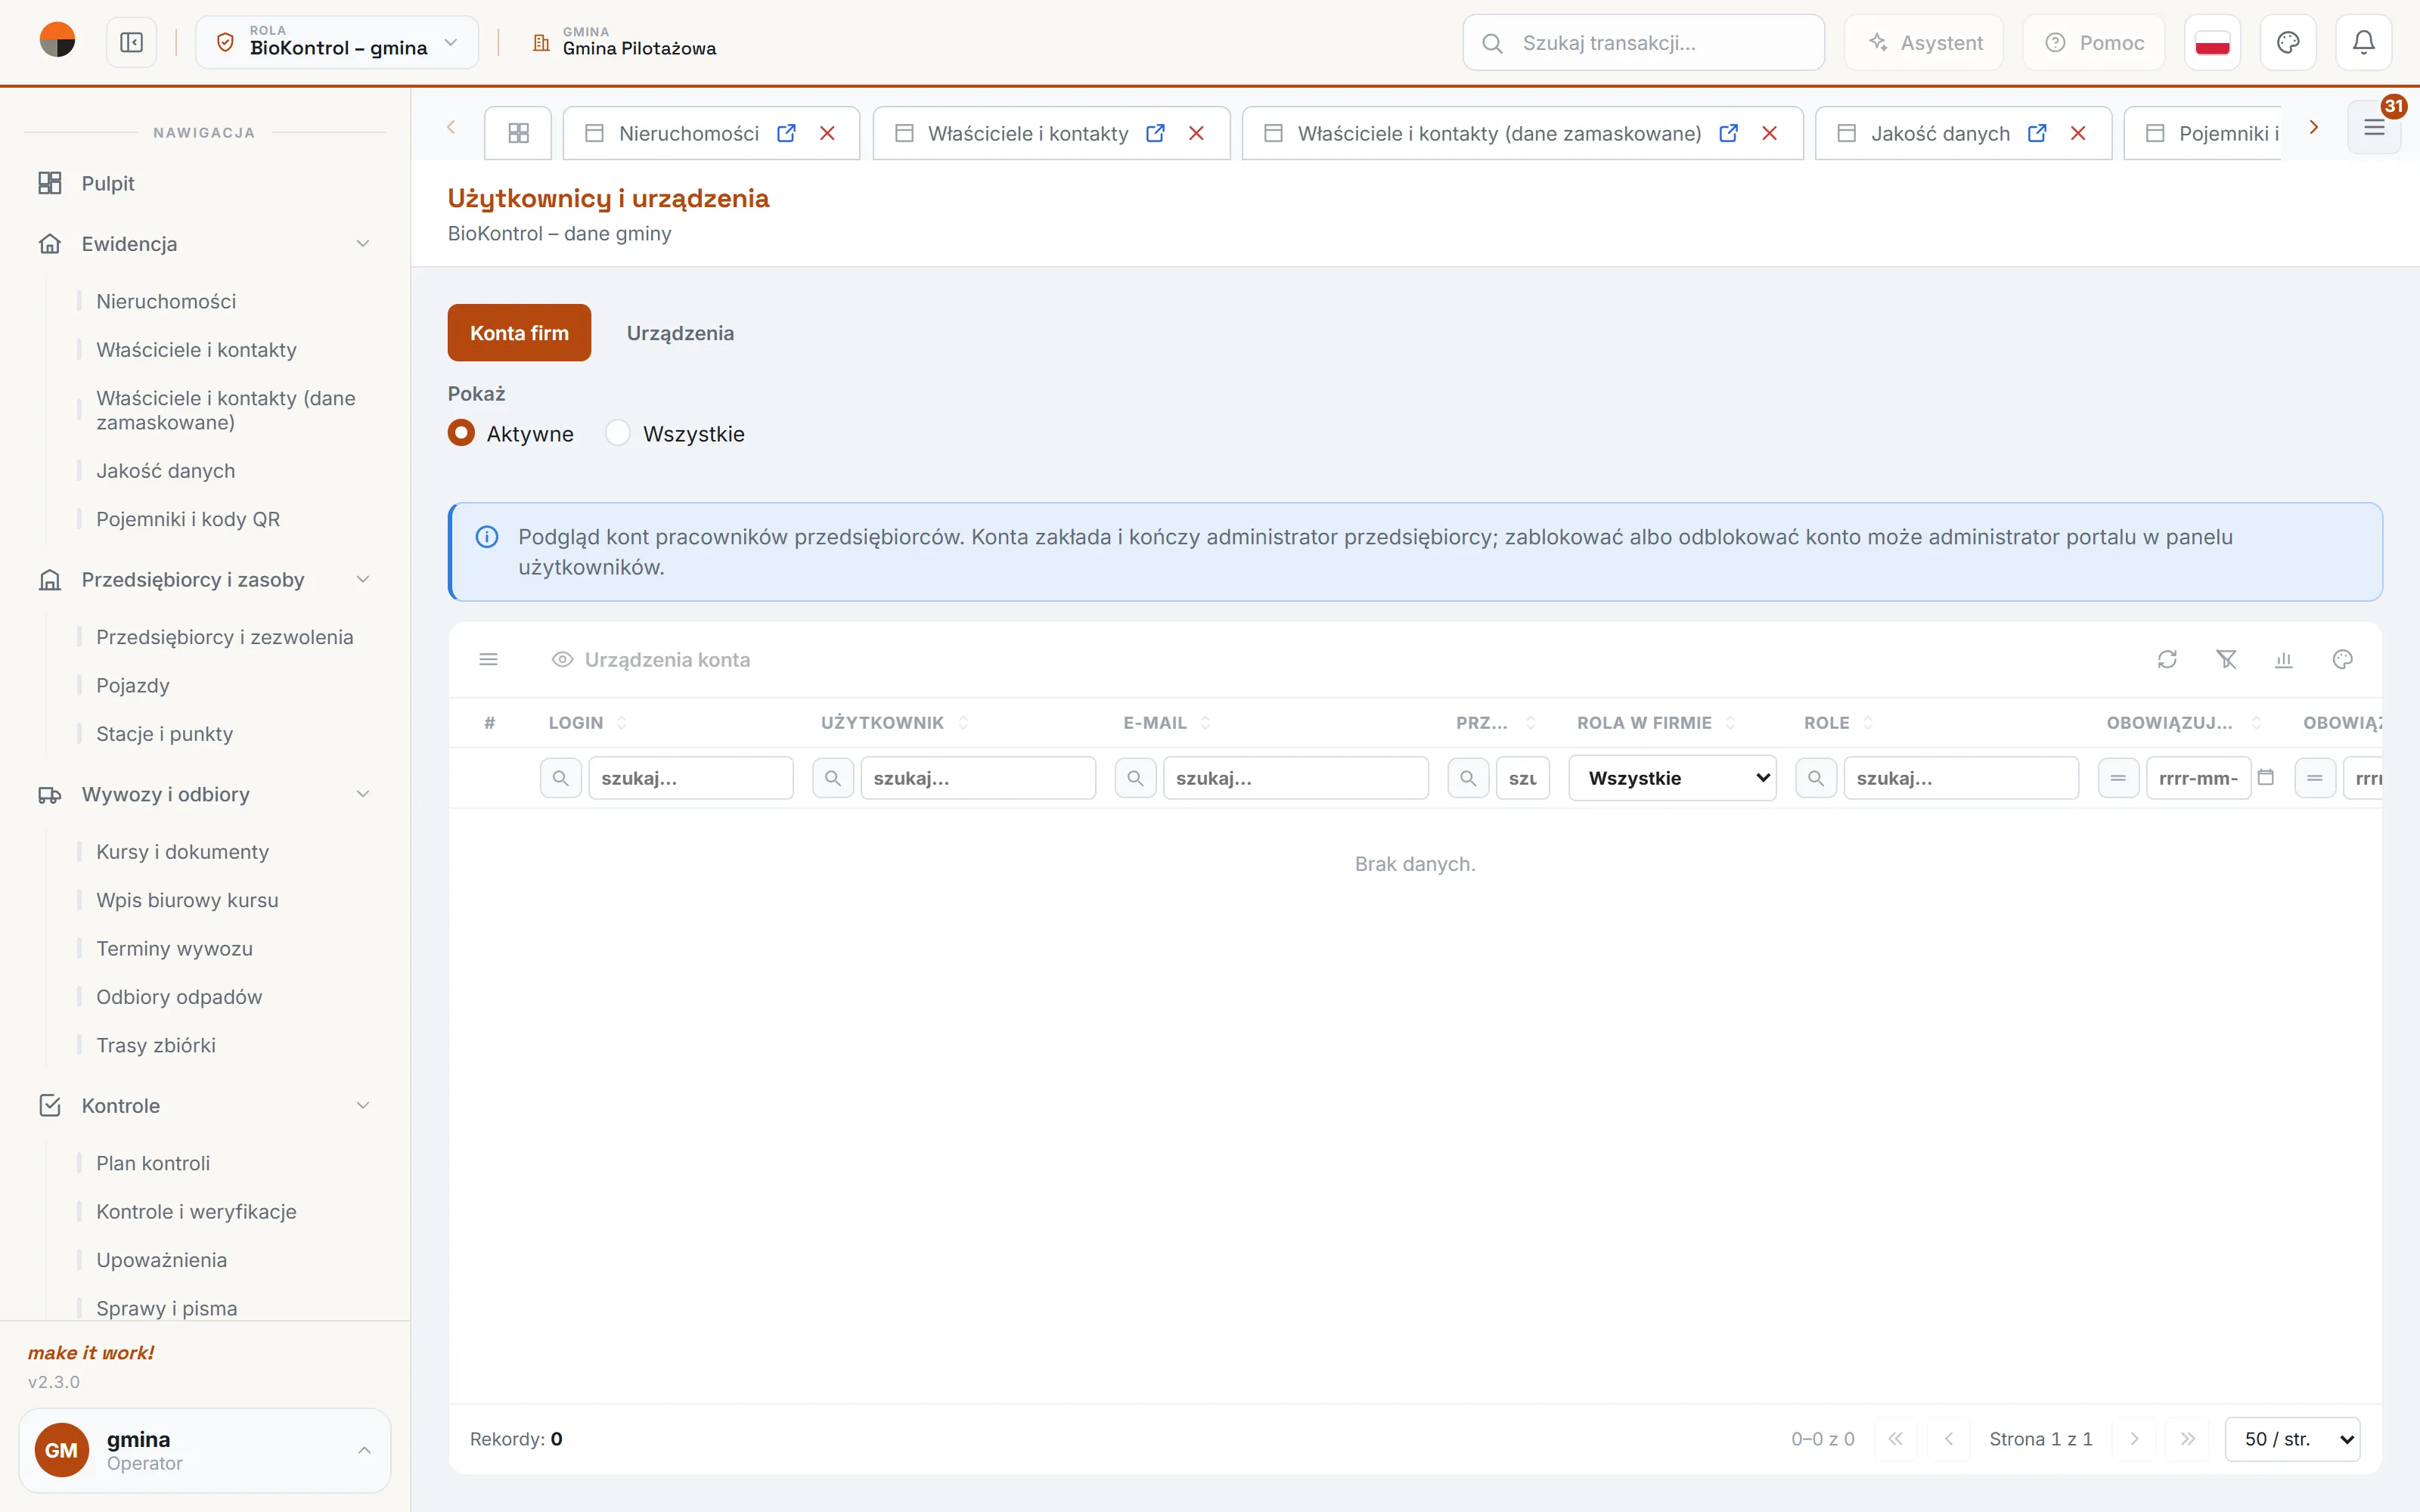Select the Wszystkie radio option

coord(618,433)
